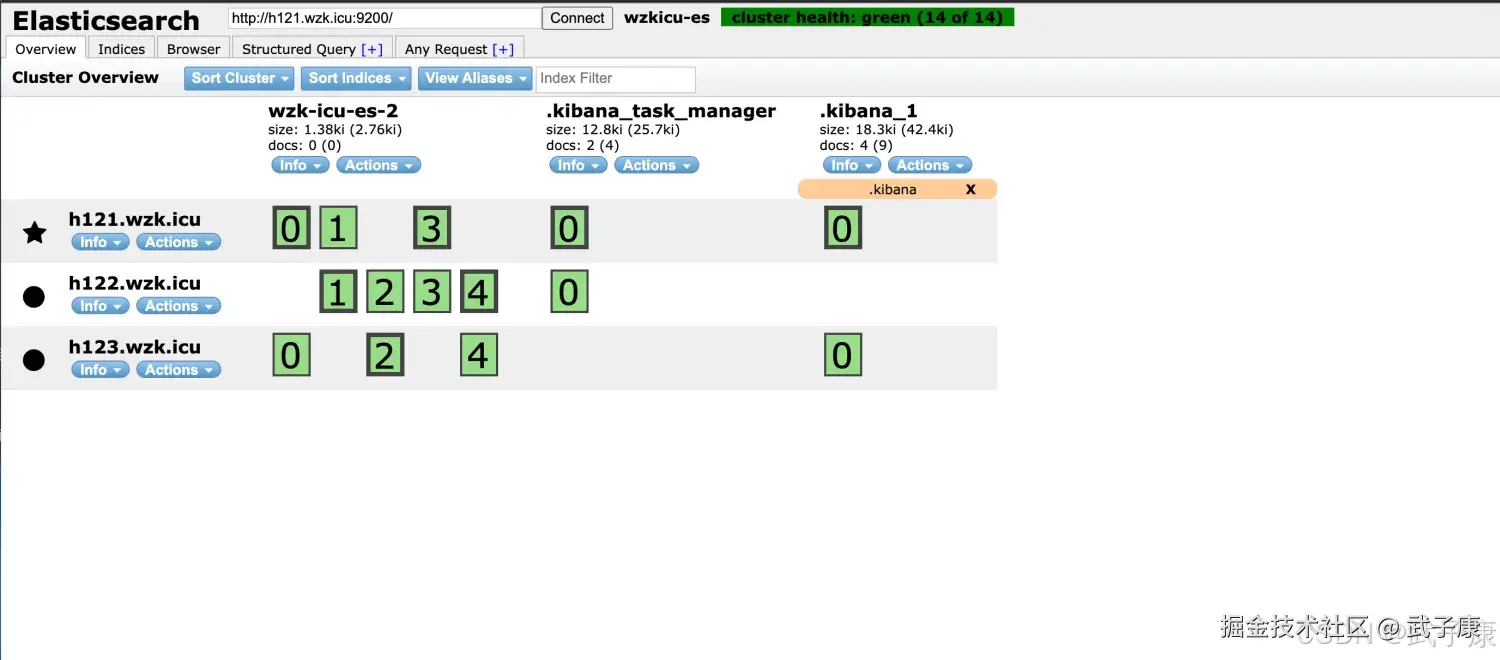The height and width of the screenshot is (660, 1500).
Task: Open the View Aliases dropdown
Action: tap(474, 78)
